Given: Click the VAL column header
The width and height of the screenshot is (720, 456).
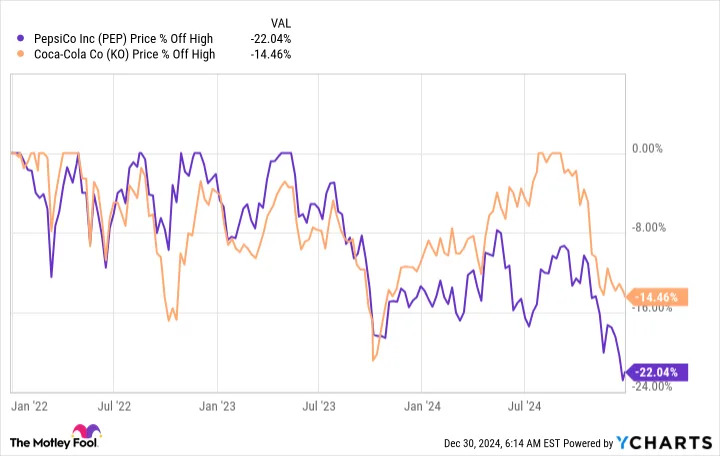Looking at the screenshot, I should (281, 23).
